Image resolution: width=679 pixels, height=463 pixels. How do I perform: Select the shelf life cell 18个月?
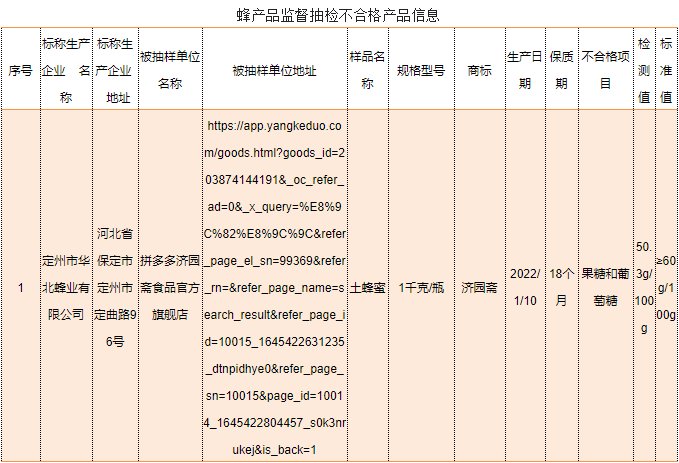click(x=561, y=288)
